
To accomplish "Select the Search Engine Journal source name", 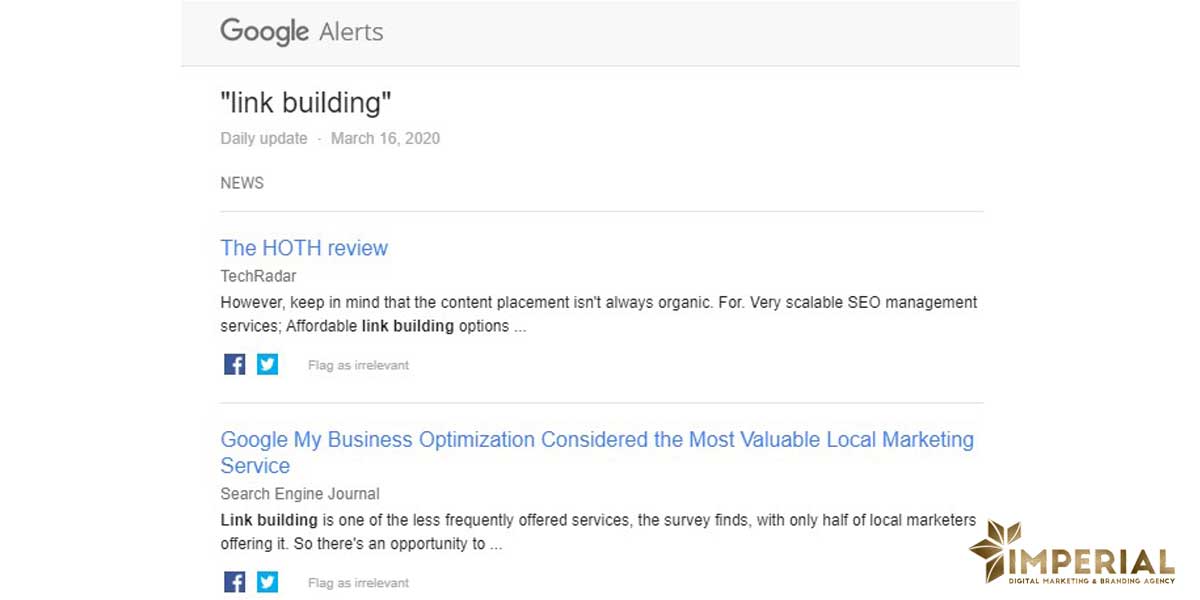I will tap(300, 494).
